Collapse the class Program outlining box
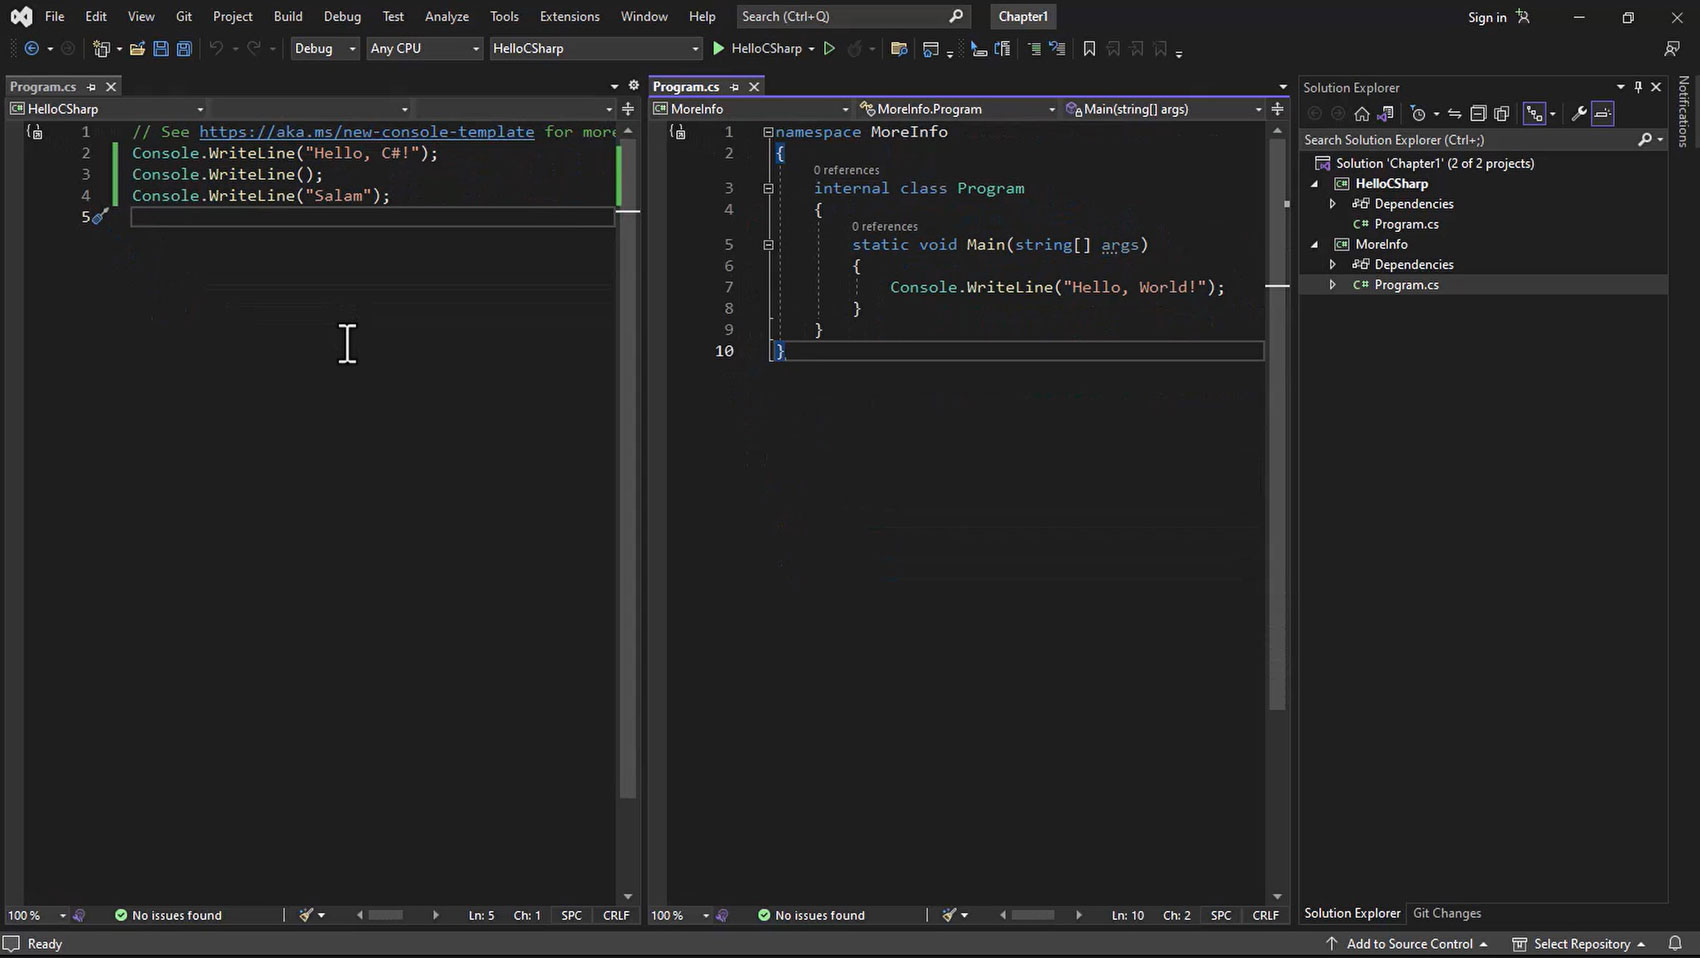This screenshot has width=1700, height=958. pos(768,188)
